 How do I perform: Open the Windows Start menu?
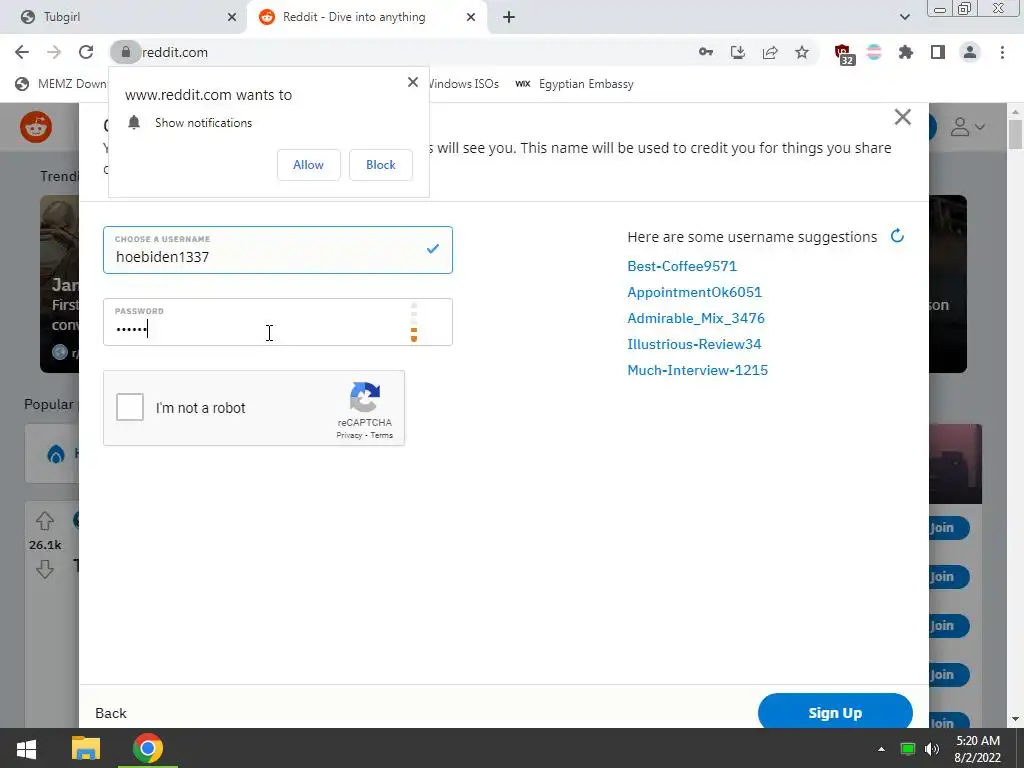pos(26,748)
